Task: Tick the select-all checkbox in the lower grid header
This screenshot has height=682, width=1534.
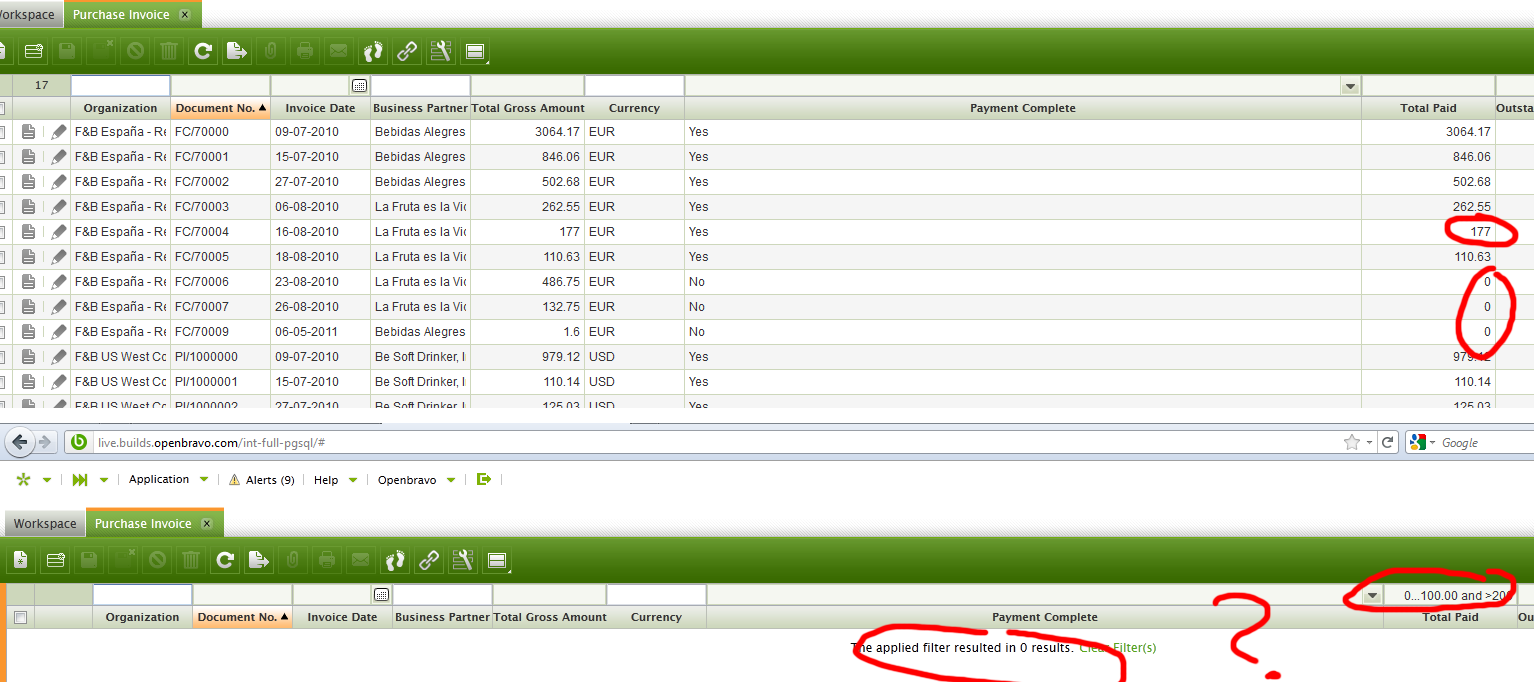Action: click(20, 617)
